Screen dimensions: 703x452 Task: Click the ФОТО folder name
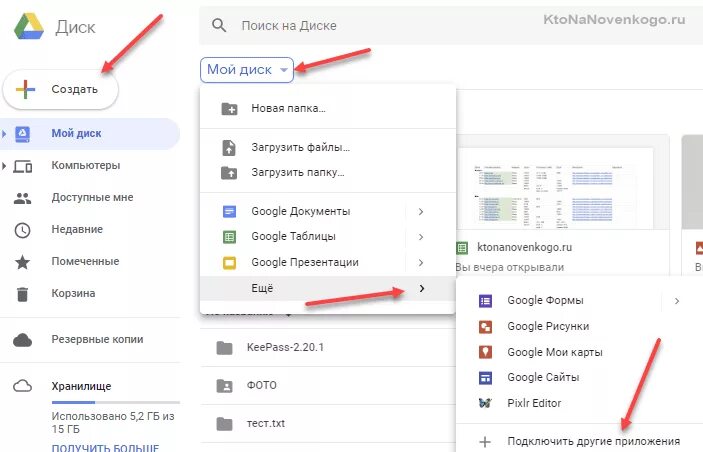click(x=262, y=386)
